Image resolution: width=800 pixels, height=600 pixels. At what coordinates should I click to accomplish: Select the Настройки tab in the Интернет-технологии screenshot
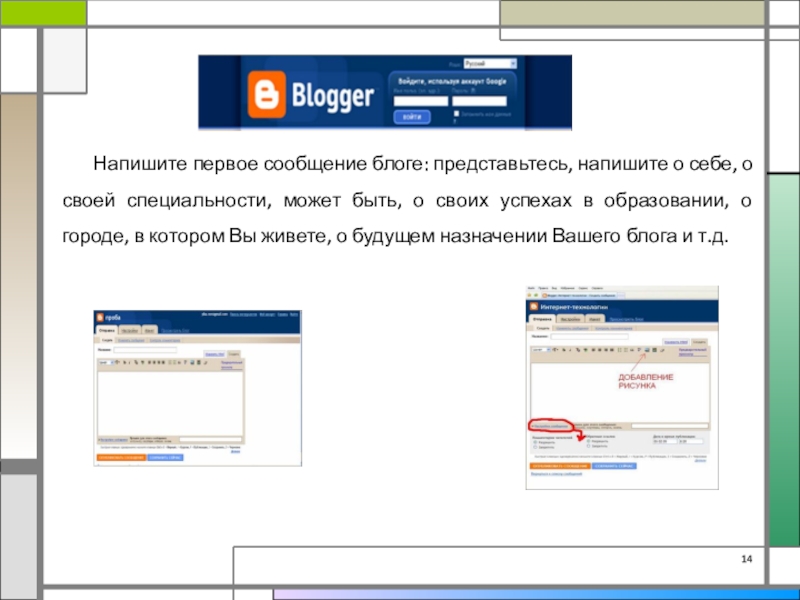pos(570,319)
